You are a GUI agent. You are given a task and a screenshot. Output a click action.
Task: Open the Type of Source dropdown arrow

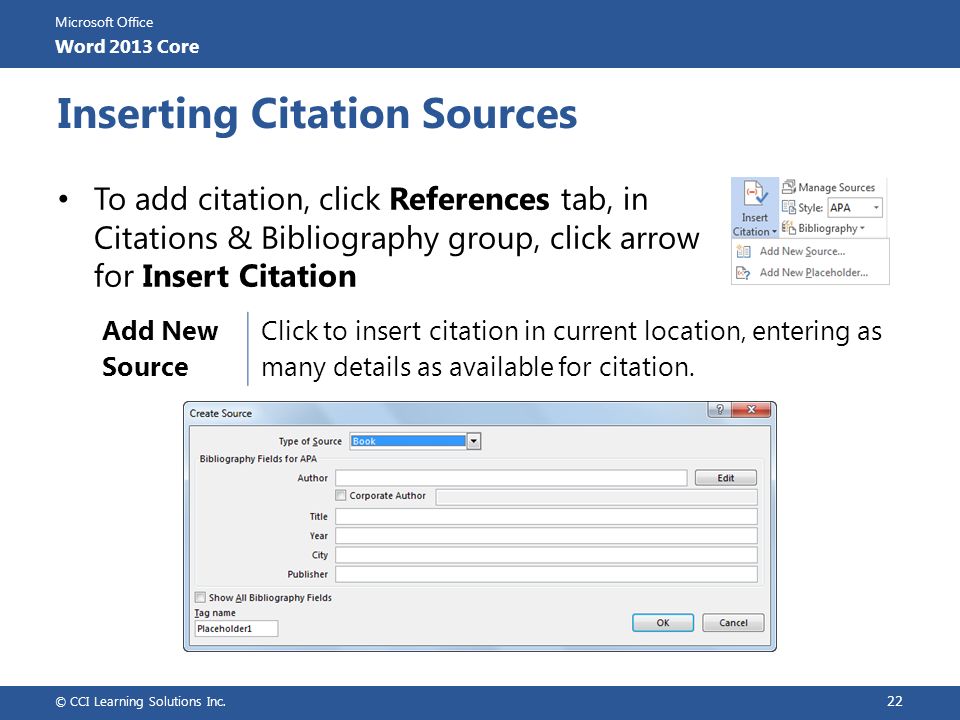point(474,441)
